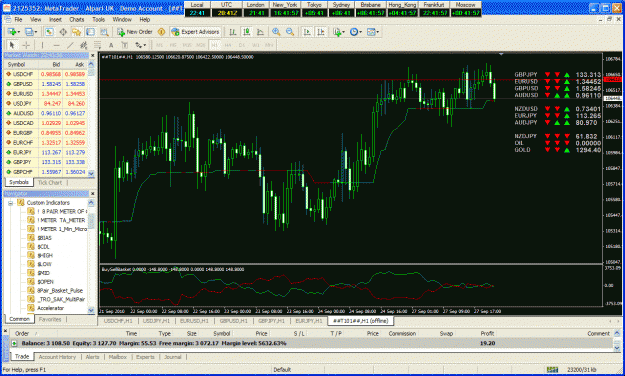The height and width of the screenshot is (376, 625).
Task: Switch timeframe to H4
Action: click(x=228, y=45)
